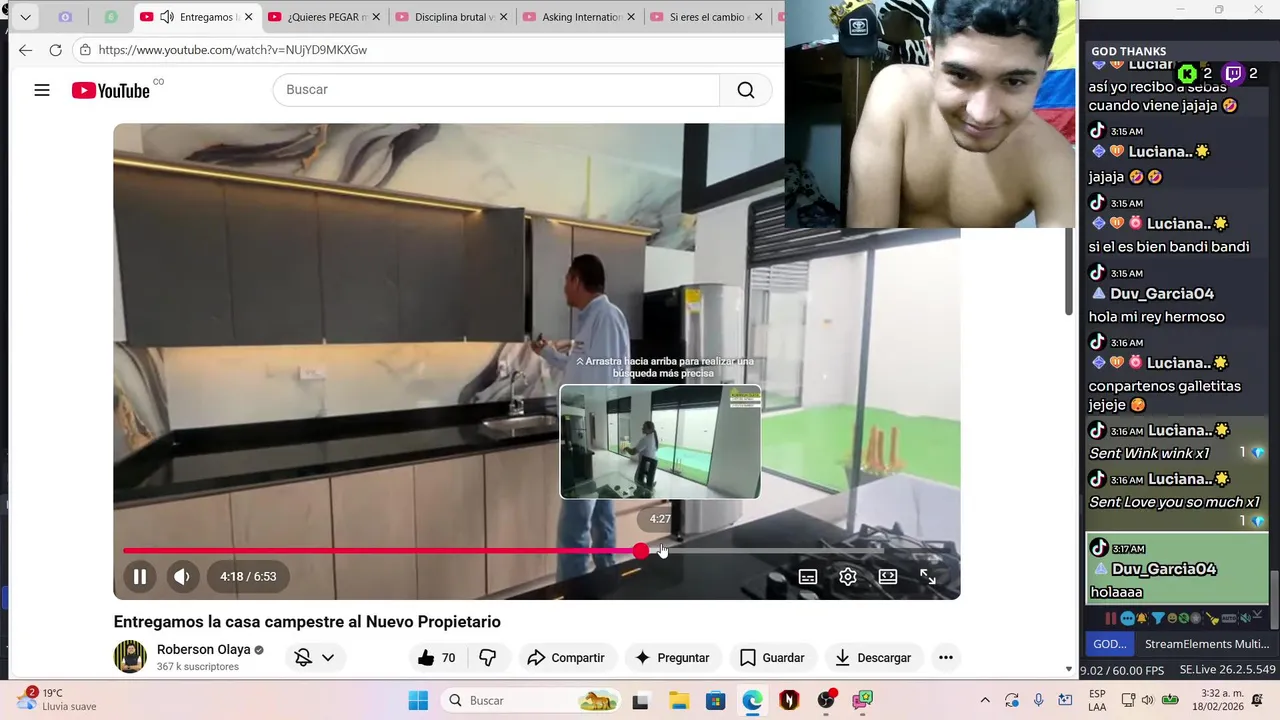Image resolution: width=1280 pixels, height=720 pixels.
Task: Open the weather widget showing 19°C
Action: click(60, 699)
